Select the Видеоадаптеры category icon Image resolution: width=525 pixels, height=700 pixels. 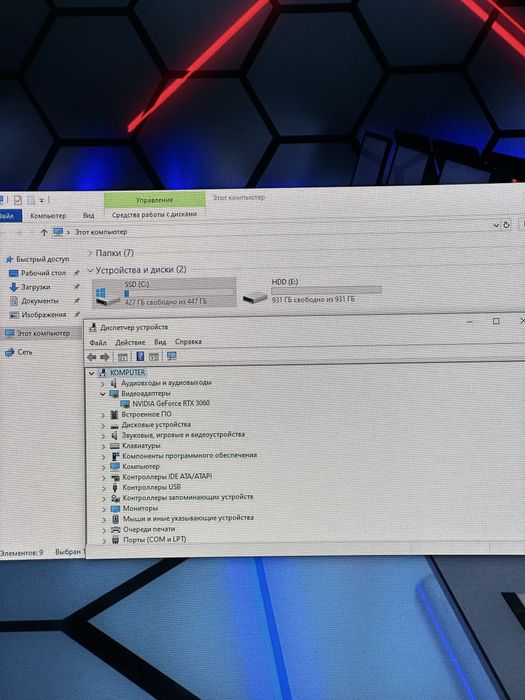tap(114, 394)
